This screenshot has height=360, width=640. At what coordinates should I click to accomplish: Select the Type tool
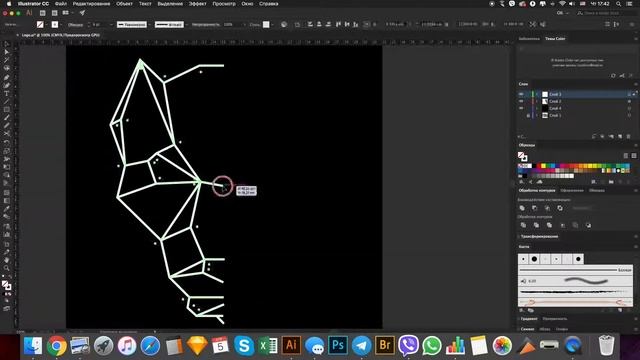(7, 93)
